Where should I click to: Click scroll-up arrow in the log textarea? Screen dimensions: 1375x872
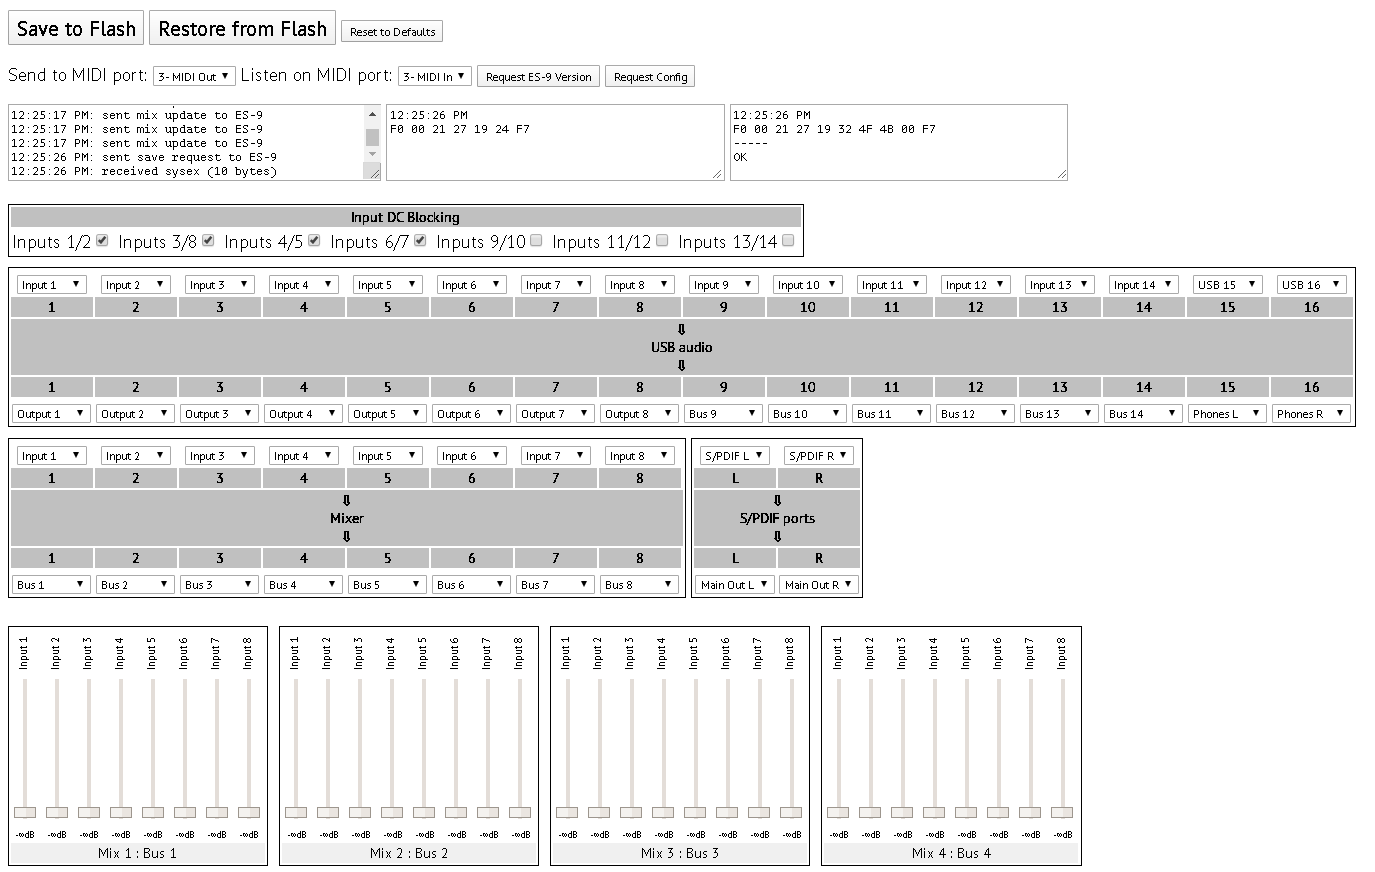tap(372, 114)
